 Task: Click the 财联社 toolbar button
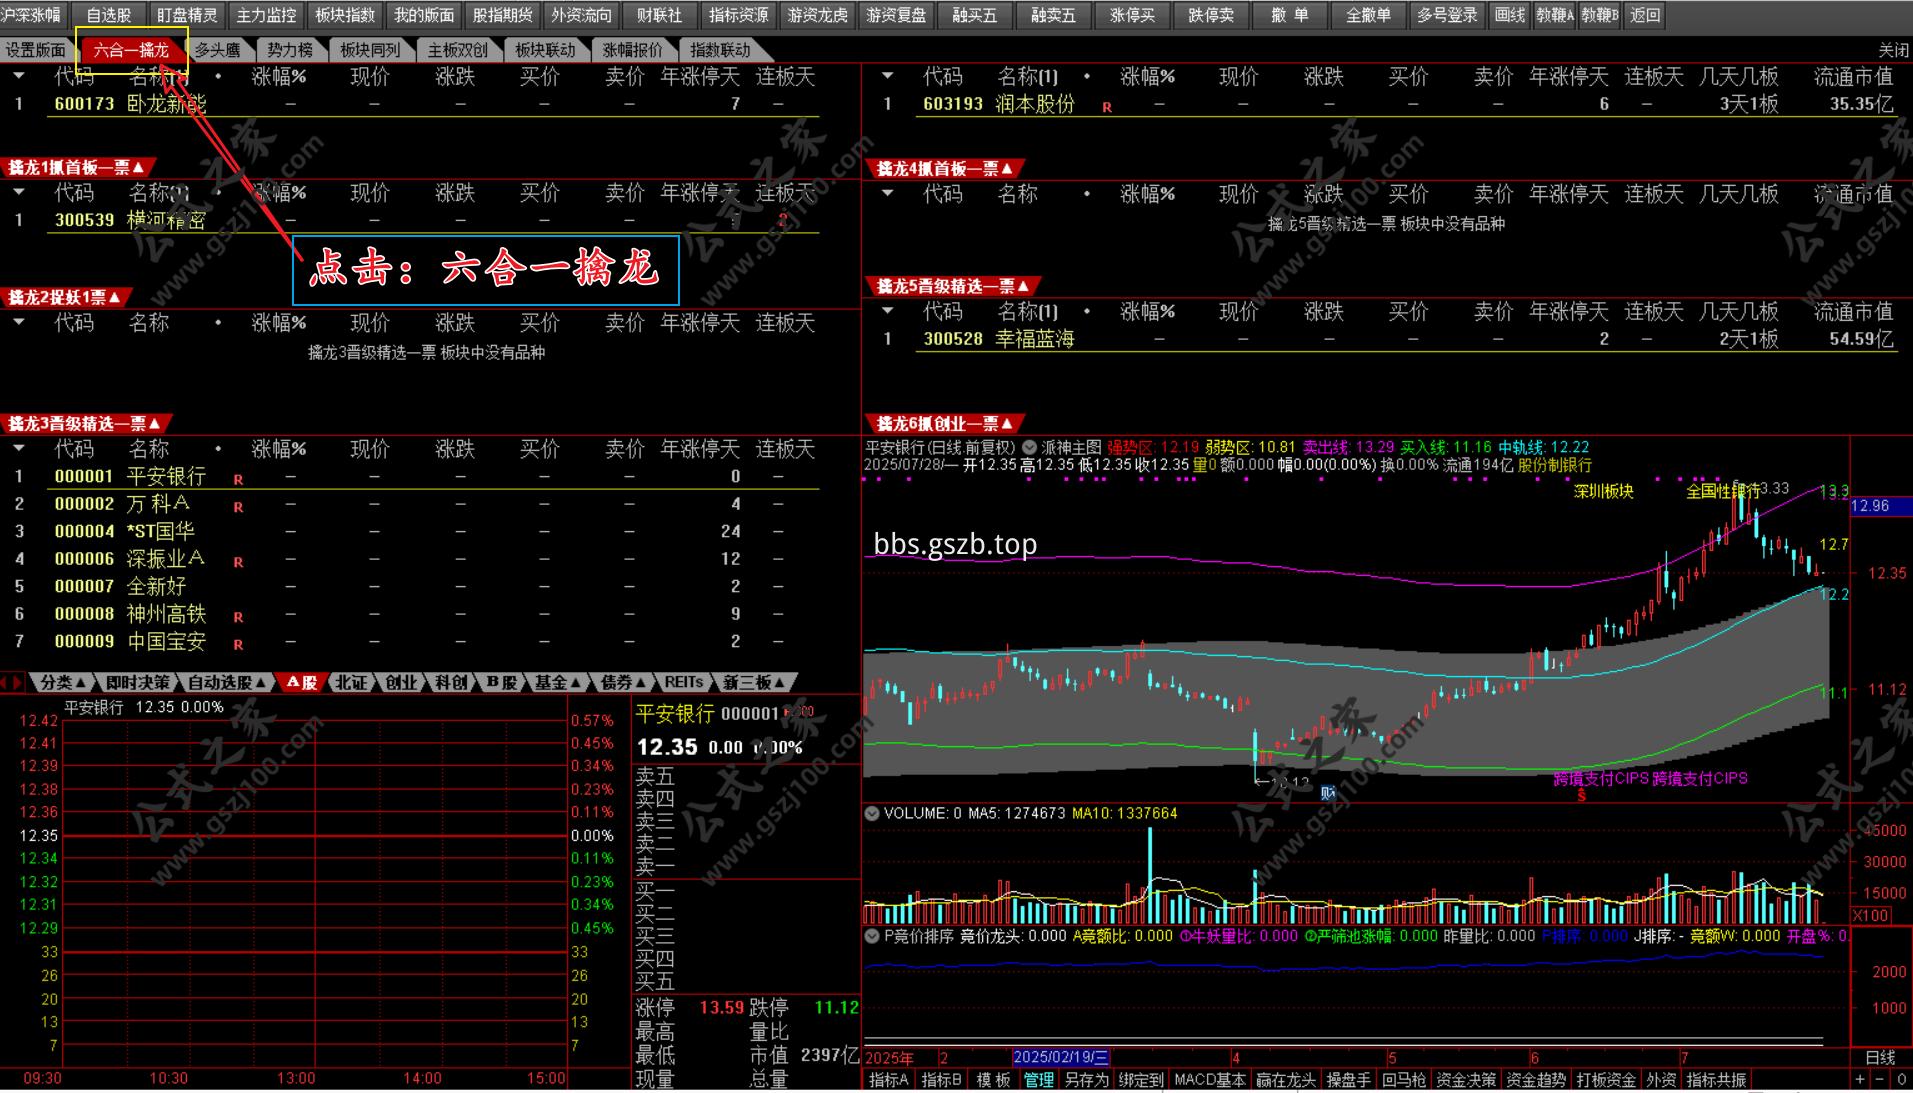(660, 15)
